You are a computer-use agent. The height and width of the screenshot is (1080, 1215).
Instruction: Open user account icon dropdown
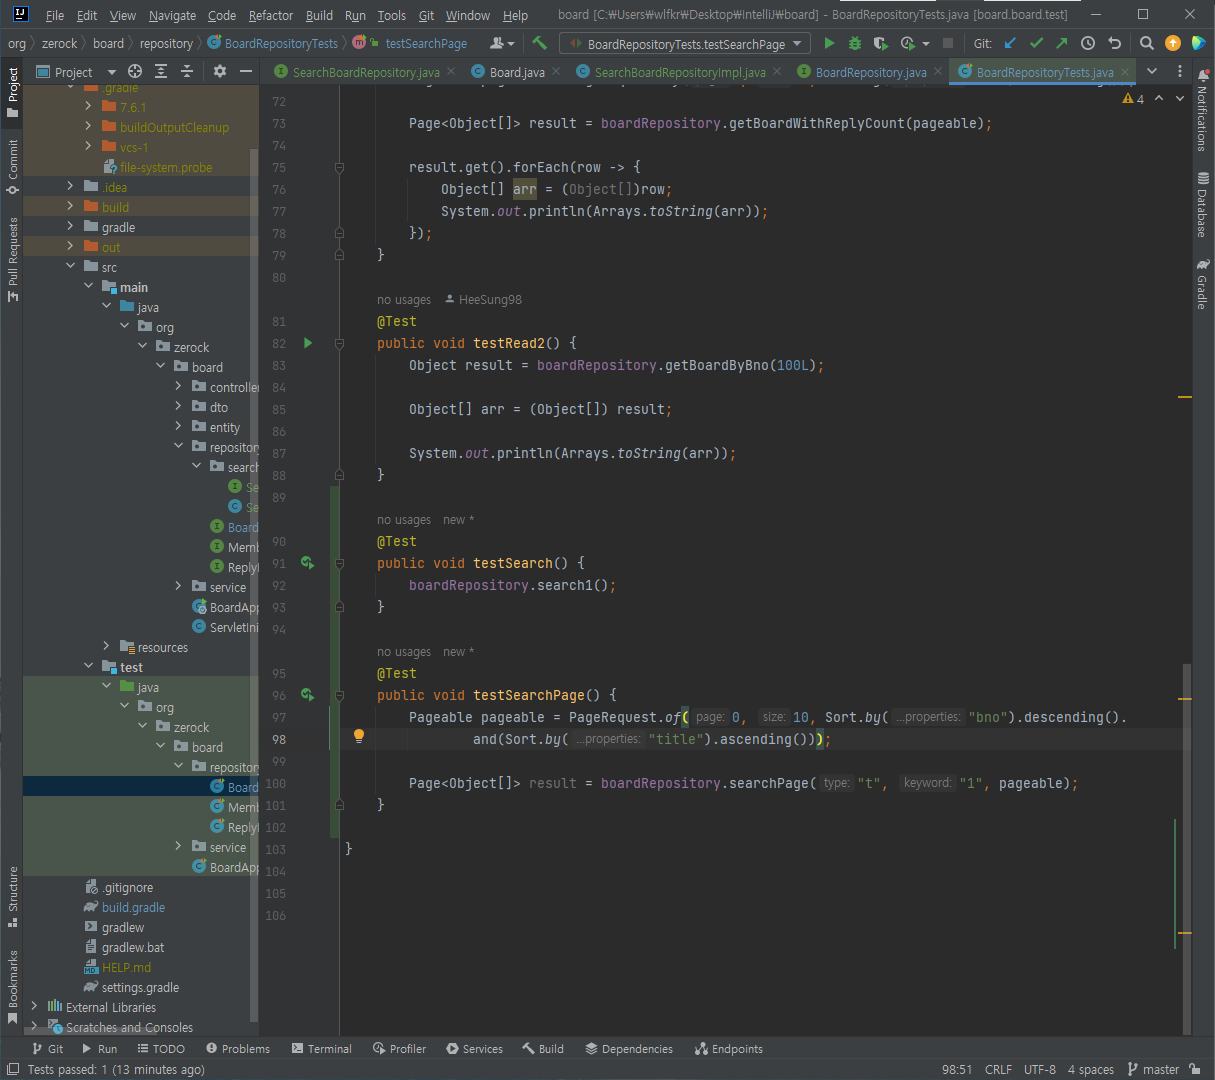click(x=502, y=43)
